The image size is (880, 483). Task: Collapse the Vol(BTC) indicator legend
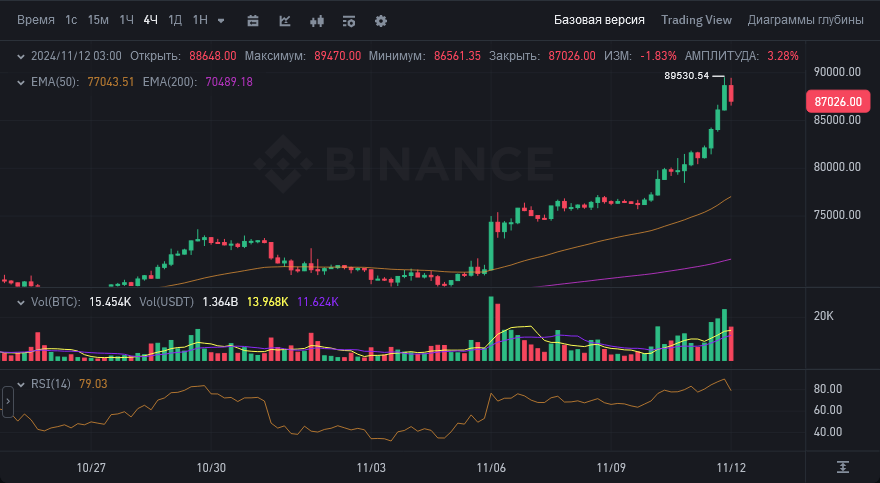21,302
